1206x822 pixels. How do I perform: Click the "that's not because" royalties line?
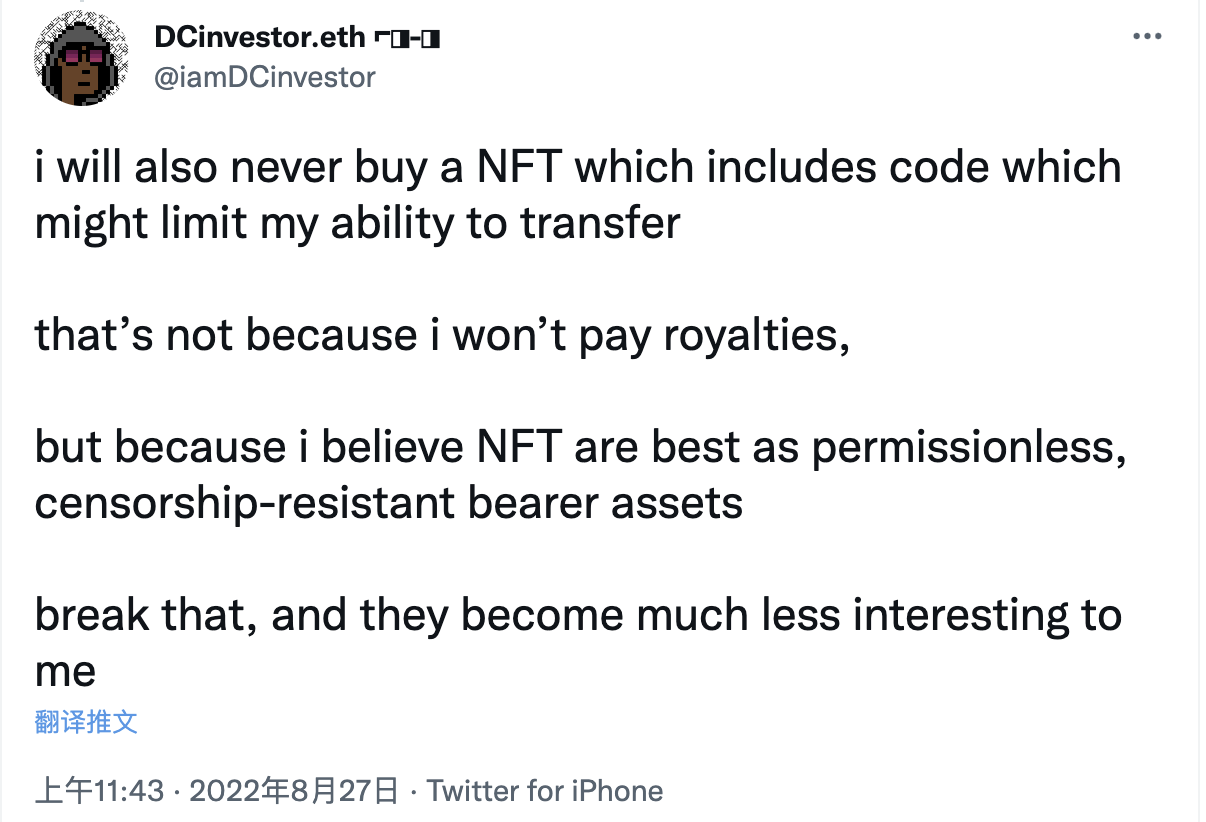pos(442,336)
